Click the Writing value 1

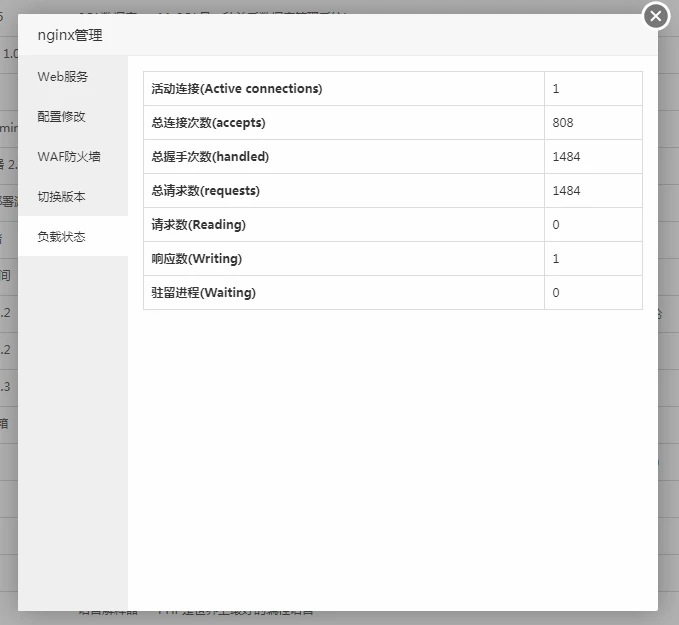(556, 259)
